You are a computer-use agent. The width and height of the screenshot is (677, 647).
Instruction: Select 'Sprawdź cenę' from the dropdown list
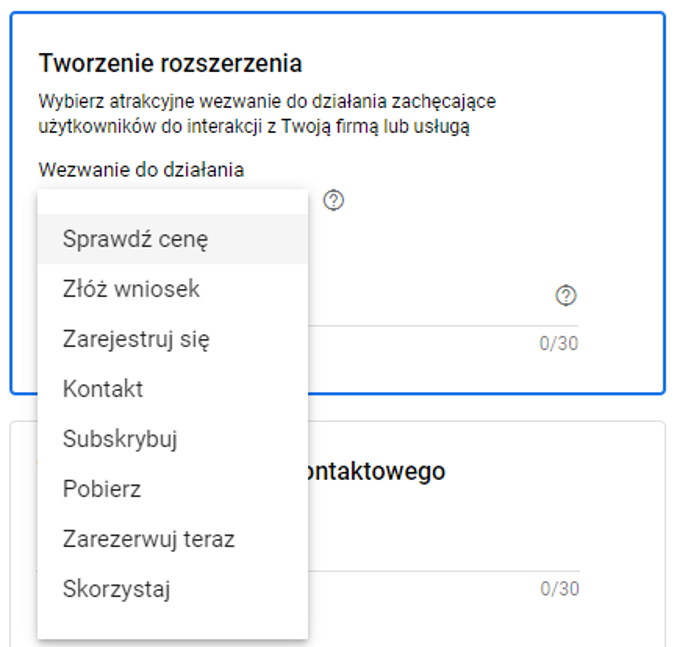coord(135,239)
